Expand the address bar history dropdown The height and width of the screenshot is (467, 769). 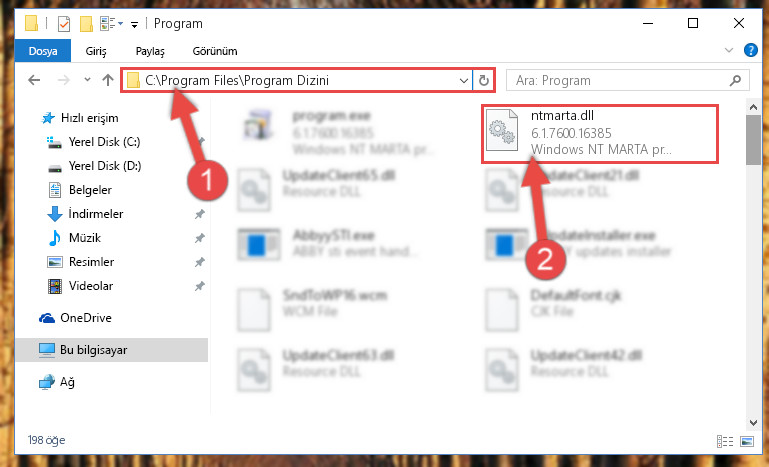pos(463,80)
